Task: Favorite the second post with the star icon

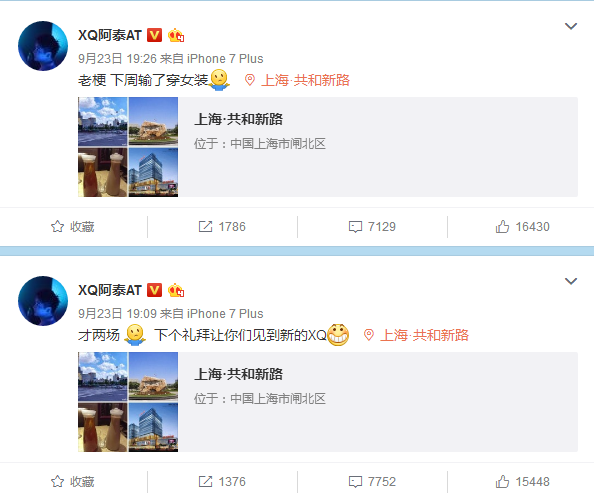Action: 73,481
